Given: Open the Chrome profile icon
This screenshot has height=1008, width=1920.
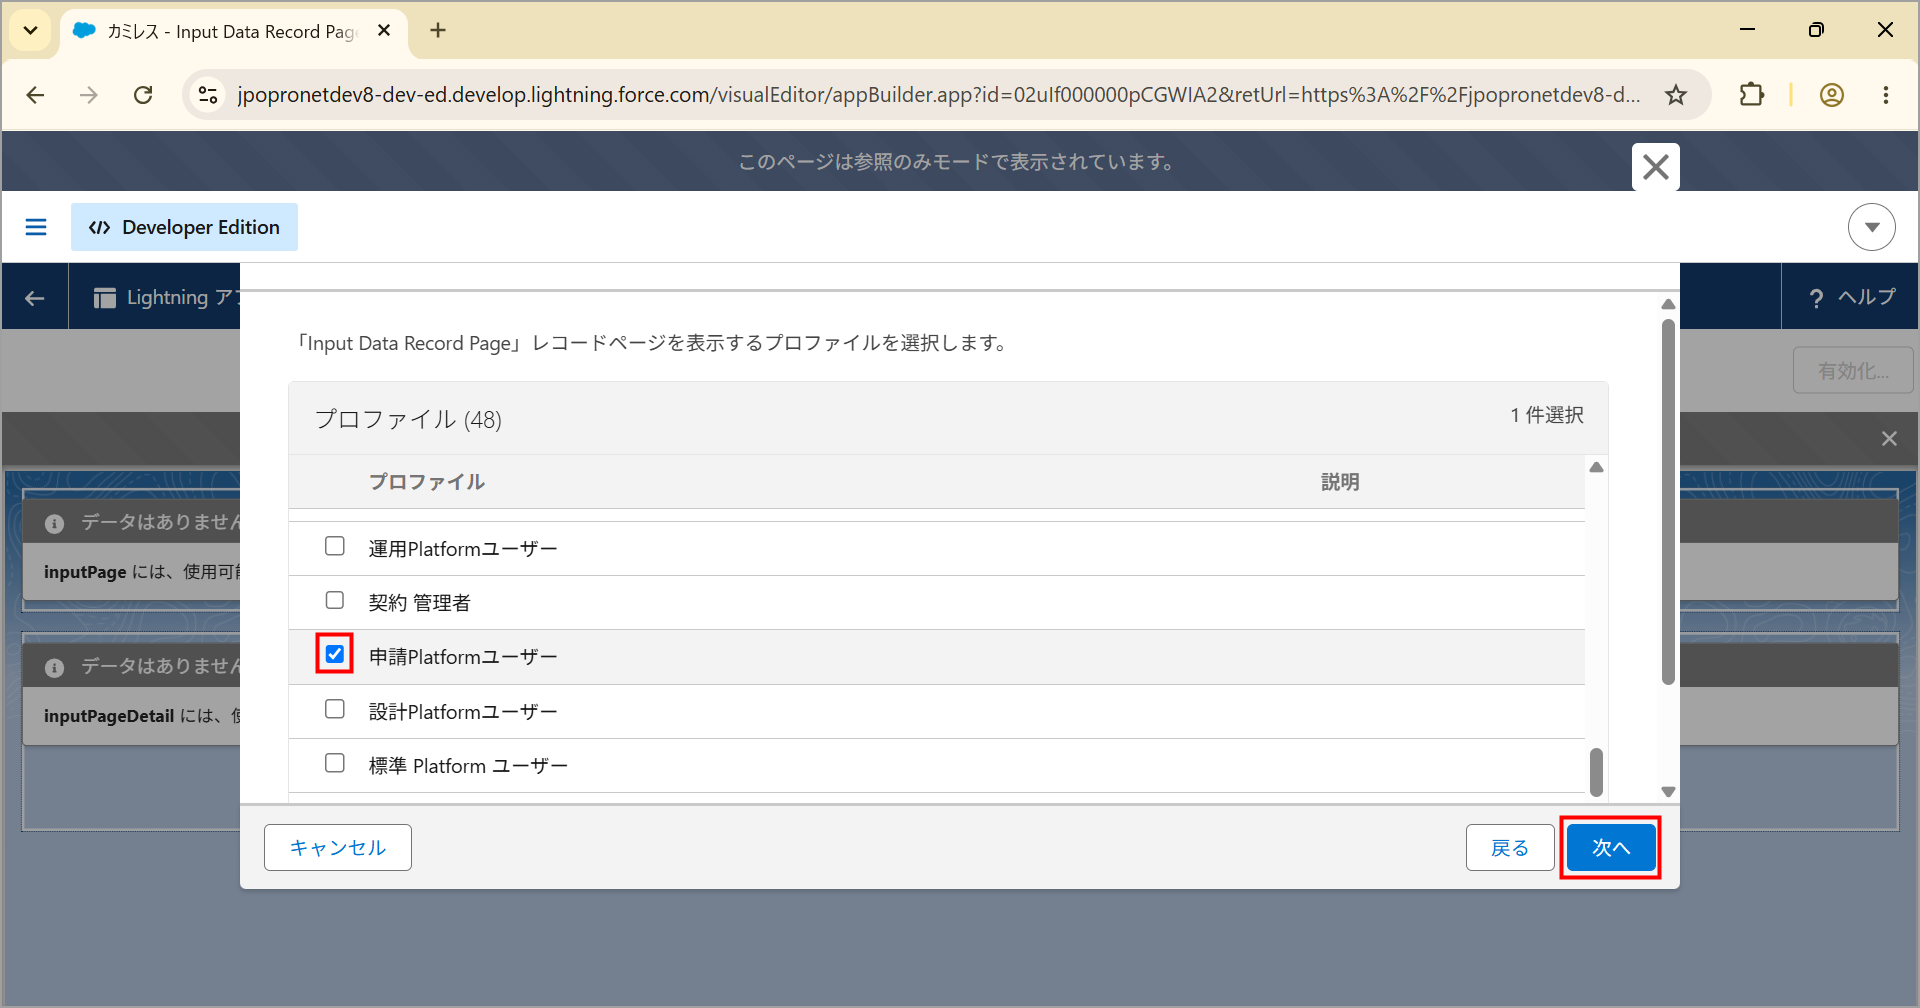Looking at the screenshot, I should pos(1832,95).
